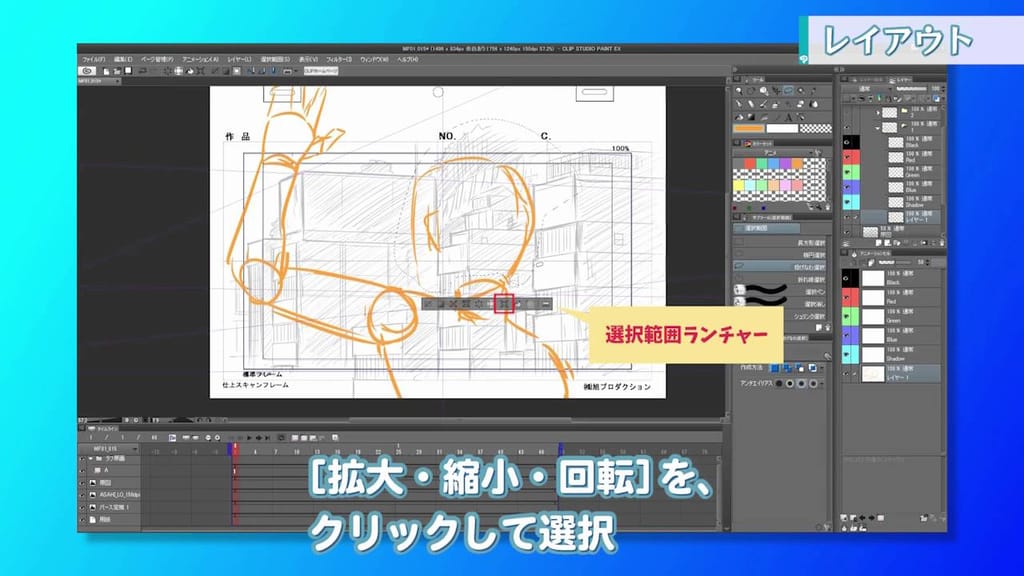Click the timeline Loop playback icon
The image size is (1024, 576).
[x=281, y=438]
